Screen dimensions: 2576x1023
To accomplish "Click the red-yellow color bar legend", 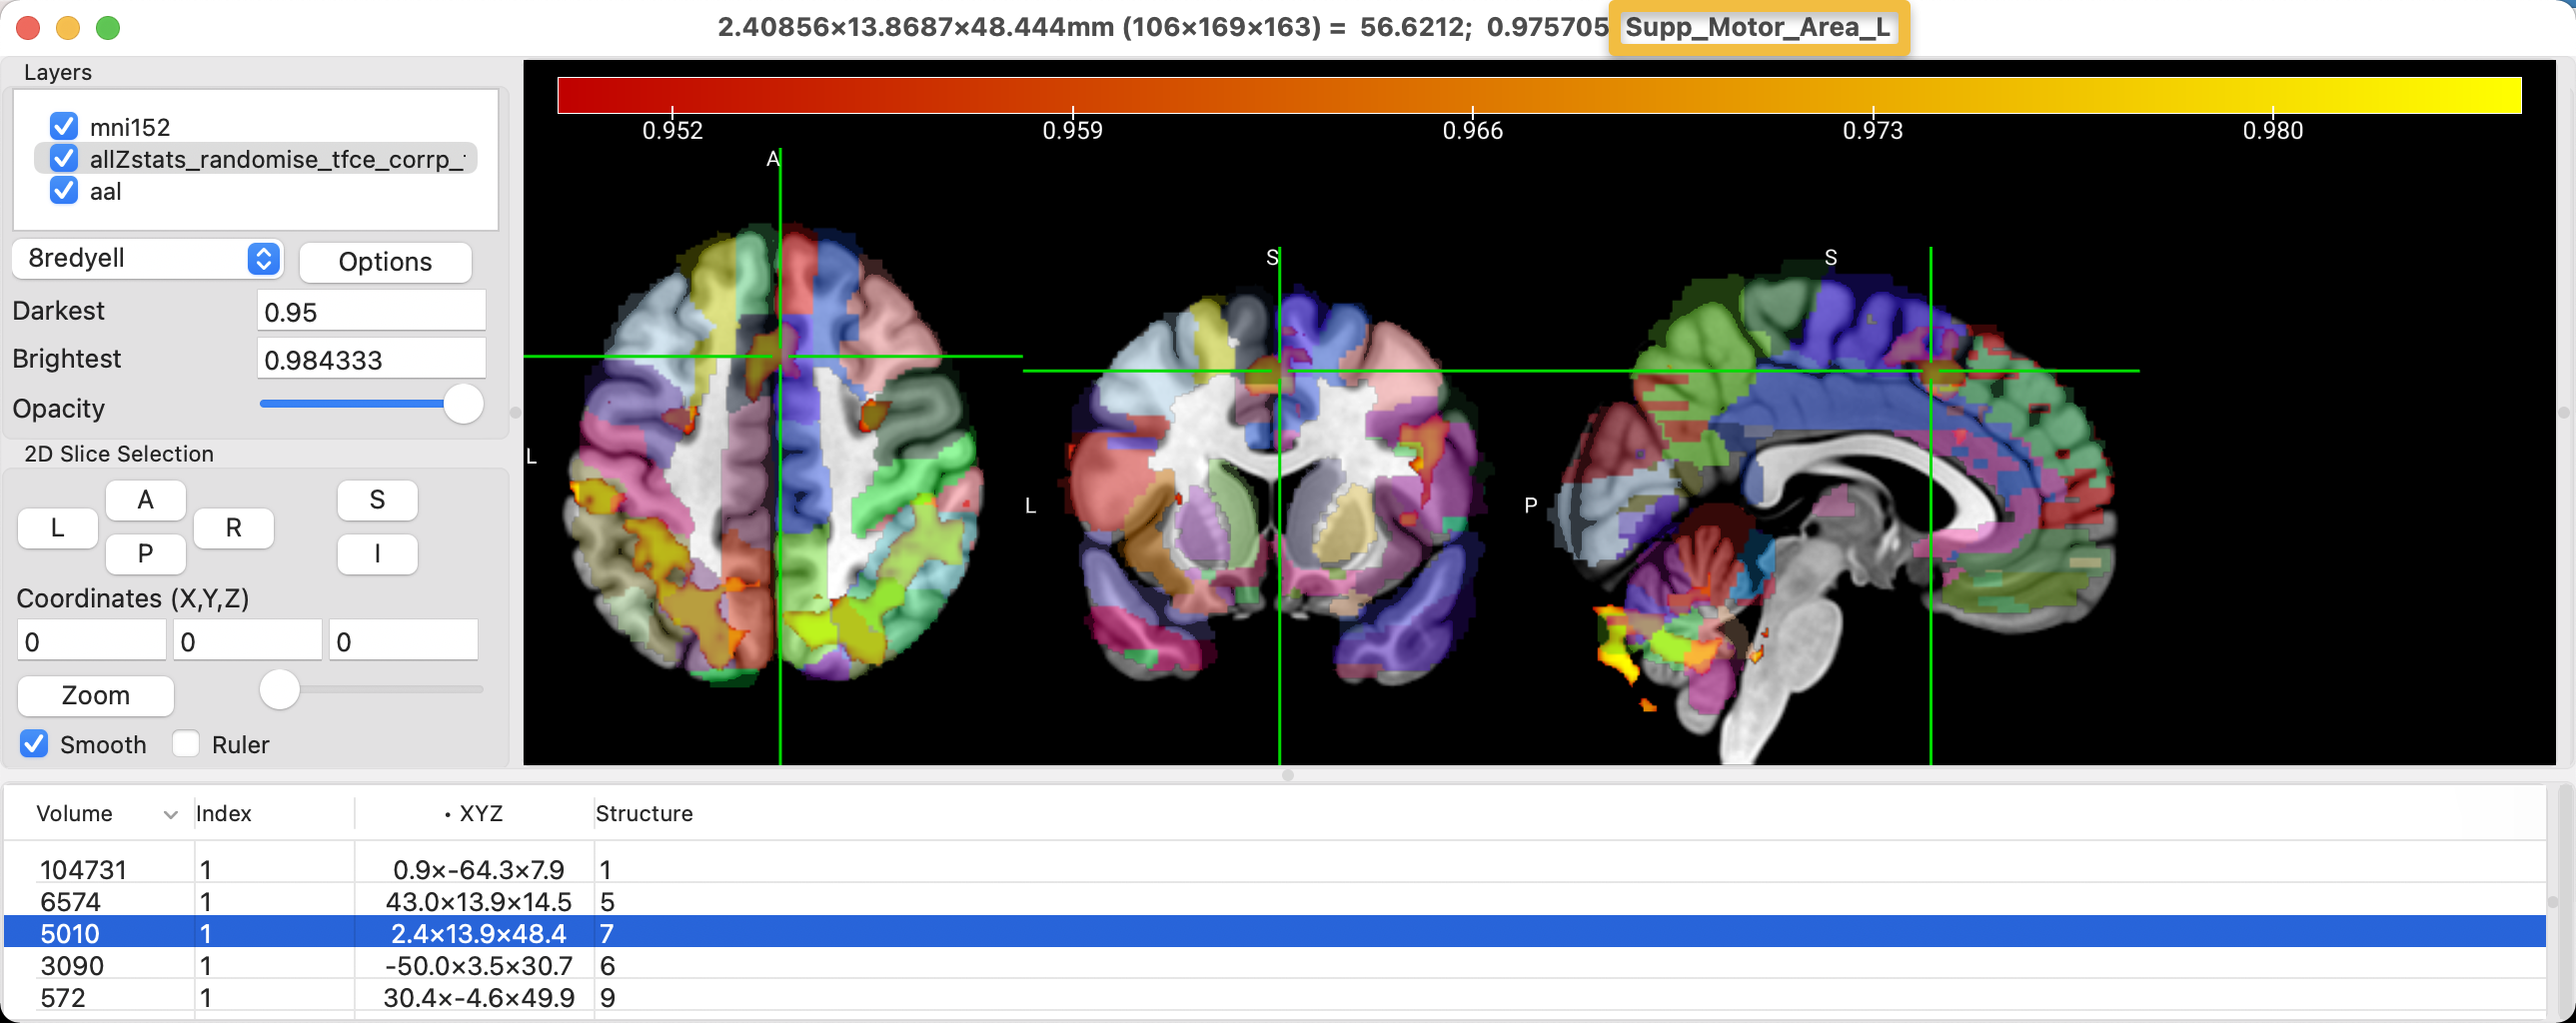I will pos(1539,95).
